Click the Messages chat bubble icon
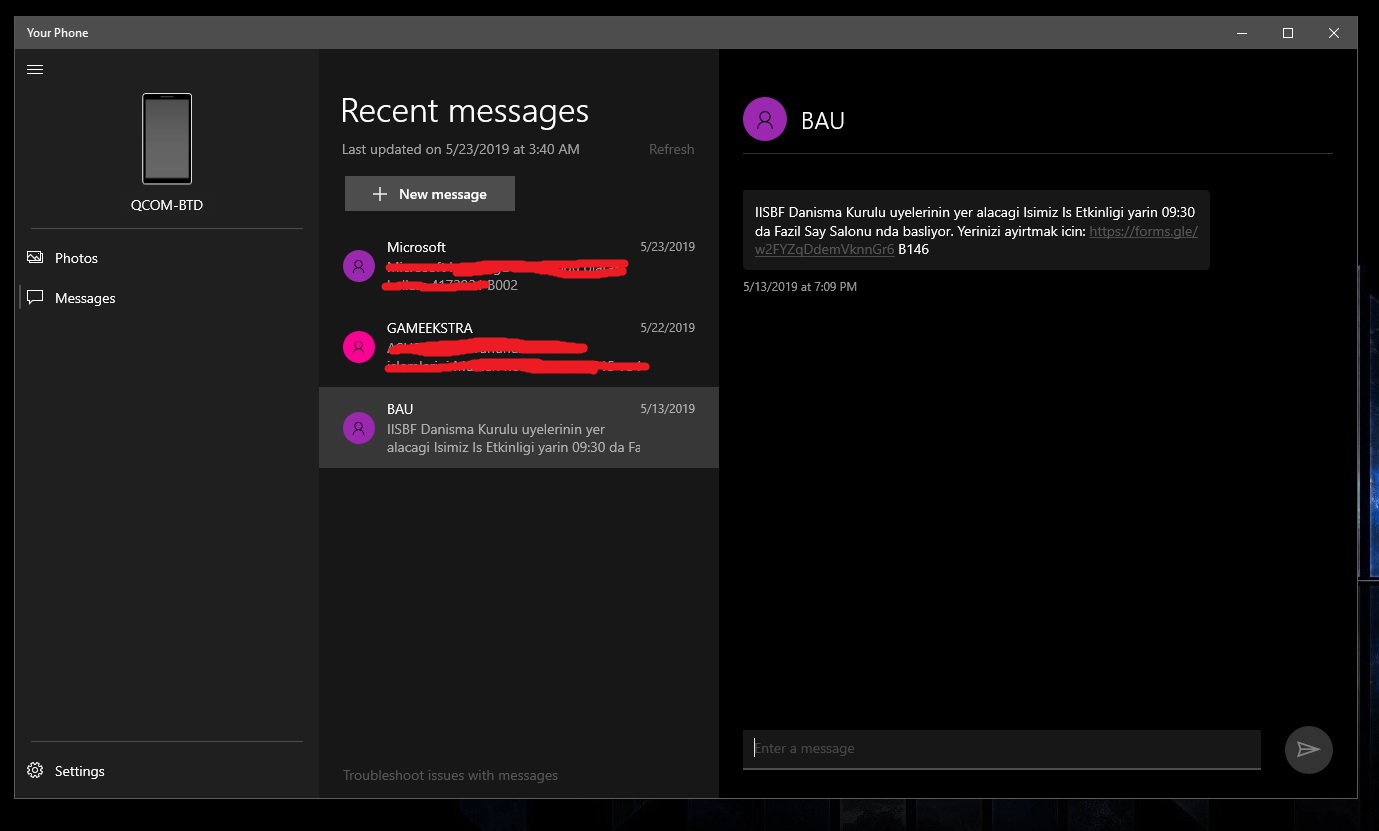Screen dimensions: 1379x831 35,298
